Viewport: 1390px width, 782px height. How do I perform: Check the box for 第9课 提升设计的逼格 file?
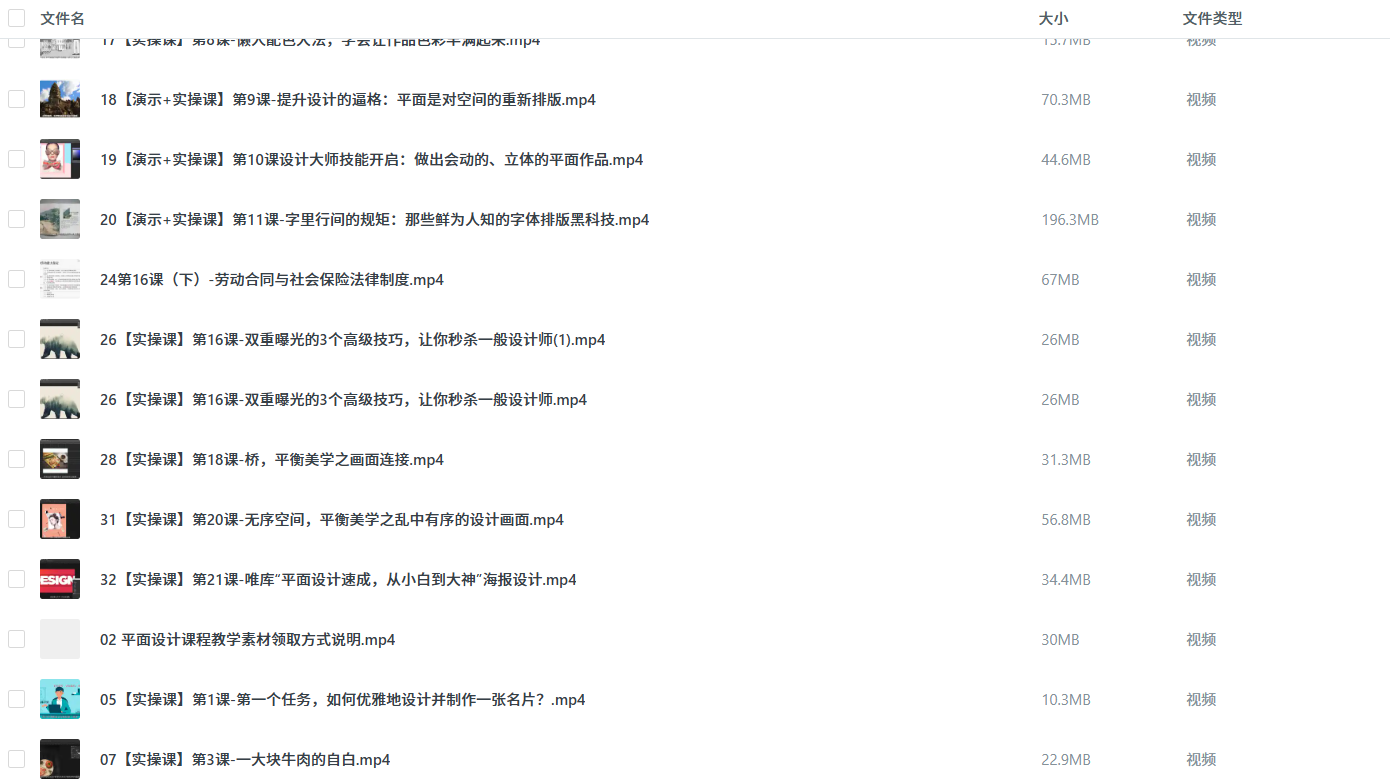pyautogui.click(x=16, y=99)
